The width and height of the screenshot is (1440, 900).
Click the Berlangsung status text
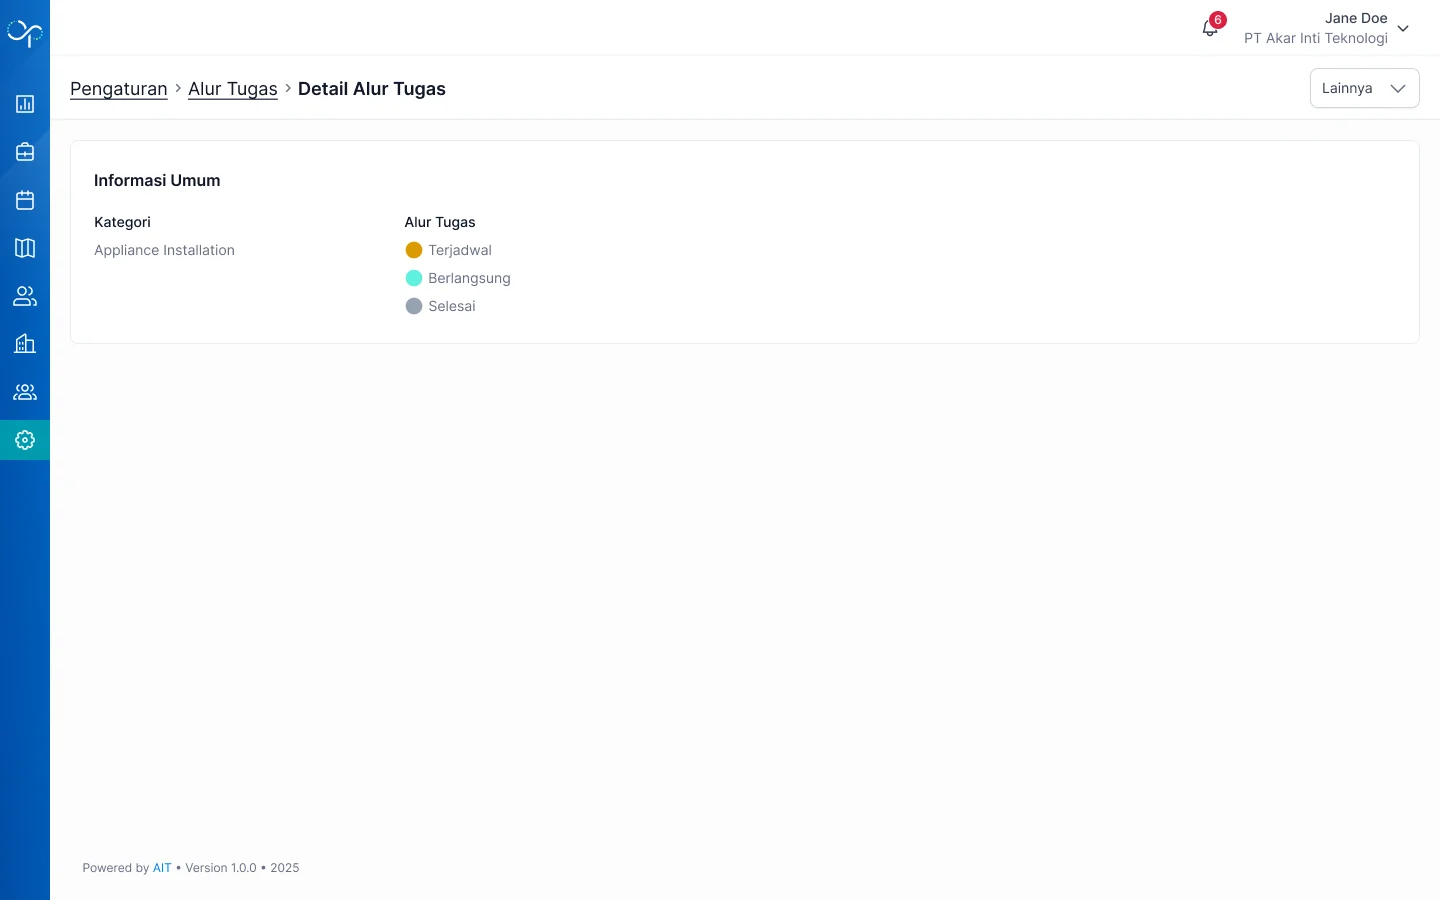469,278
